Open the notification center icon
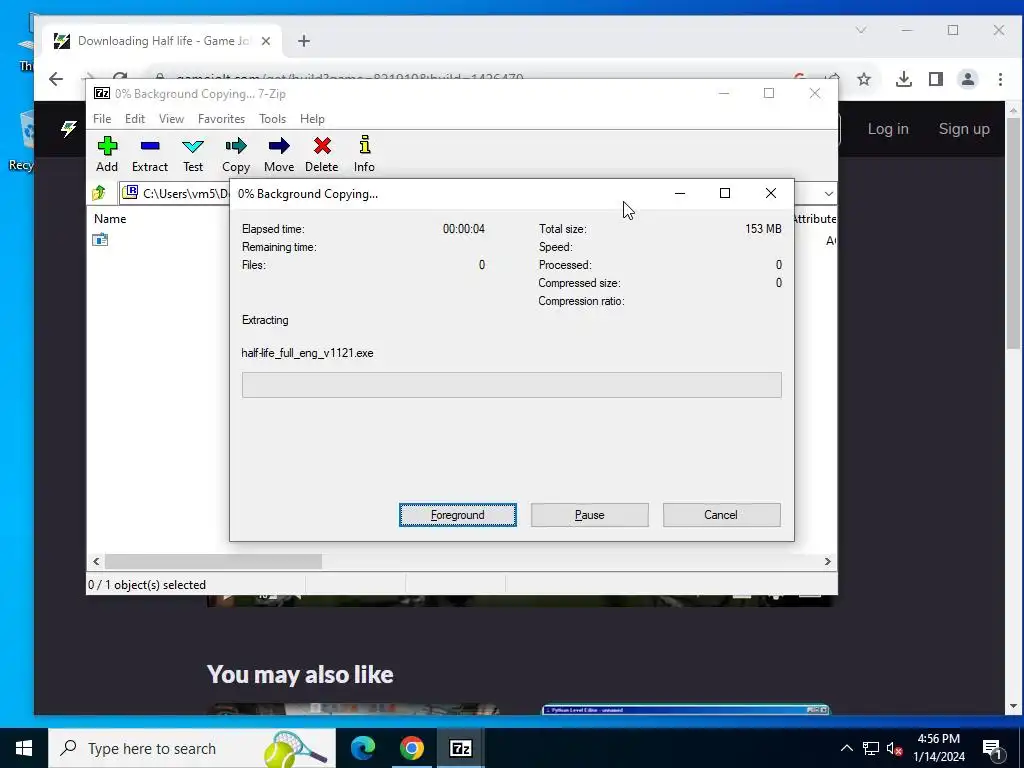 click(x=991, y=748)
